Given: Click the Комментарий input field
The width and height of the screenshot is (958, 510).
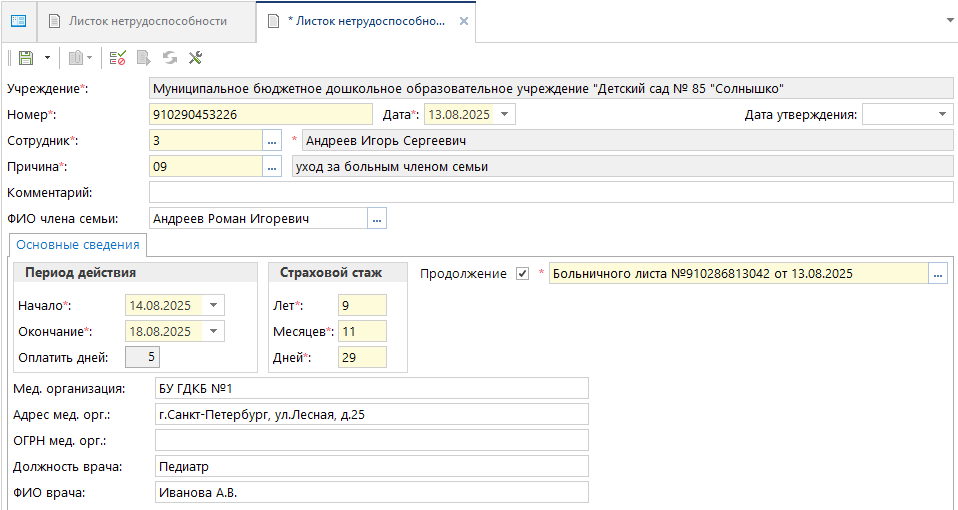Looking at the screenshot, I should pyautogui.click(x=550, y=192).
